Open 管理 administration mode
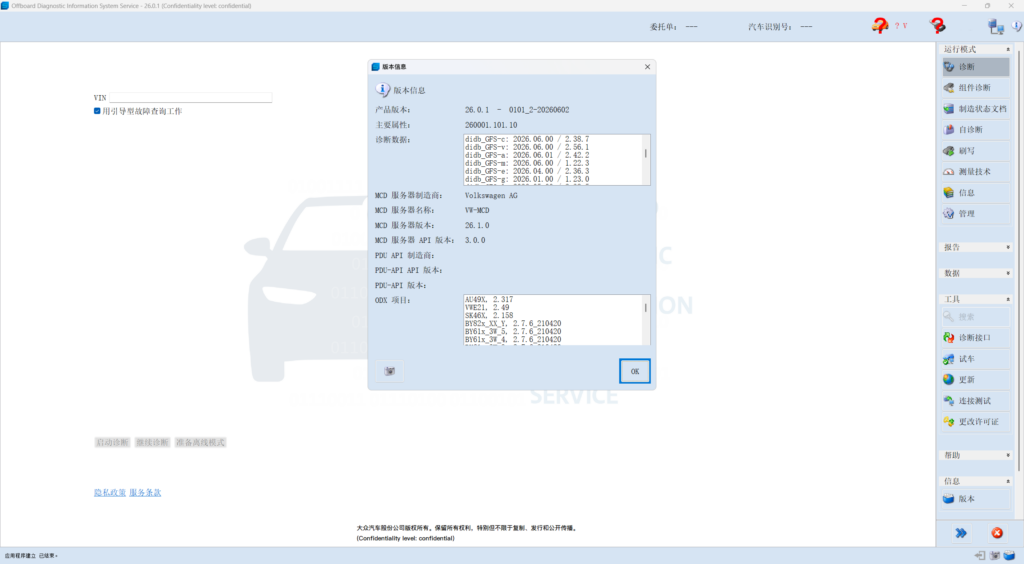Image resolution: width=1024 pixels, height=564 pixels. pyautogui.click(x=976, y=213)
